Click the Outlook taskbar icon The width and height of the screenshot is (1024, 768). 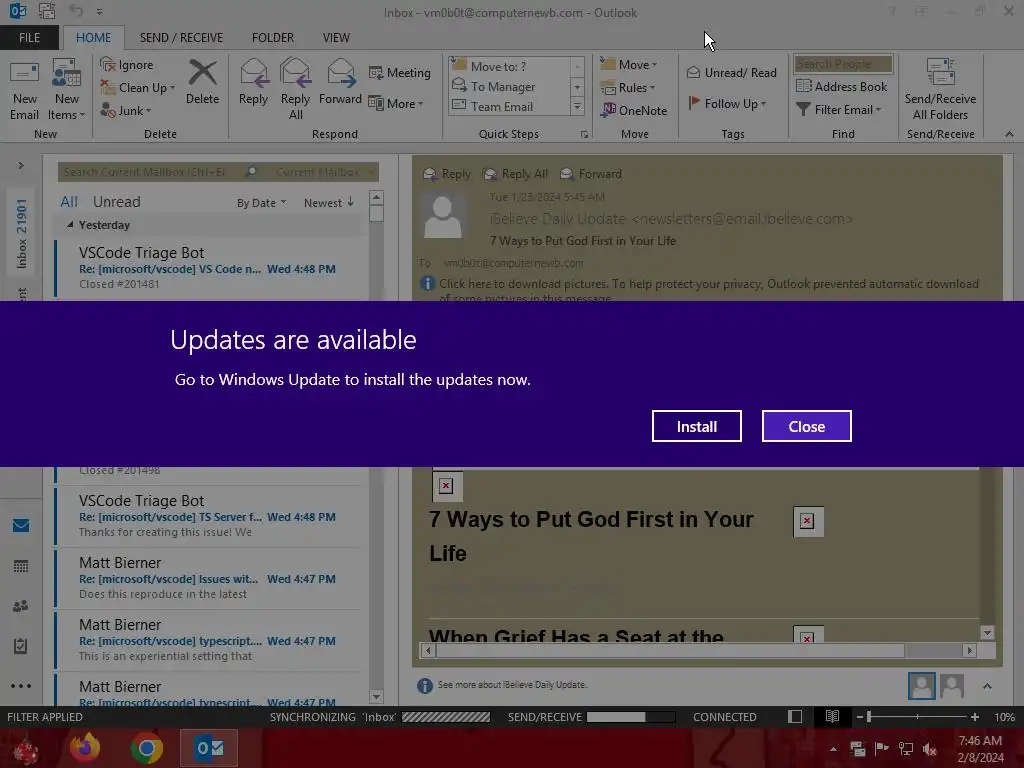click(209, 748)
